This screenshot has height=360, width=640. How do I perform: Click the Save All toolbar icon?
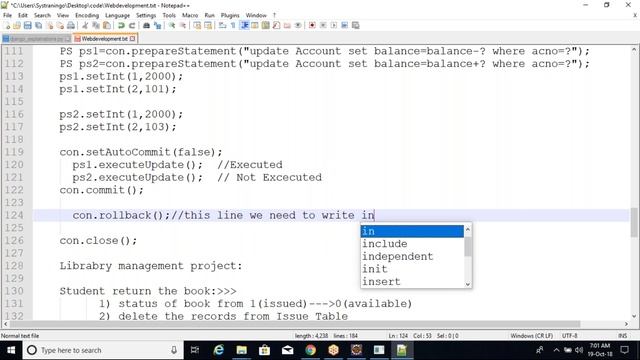(38, 25)
